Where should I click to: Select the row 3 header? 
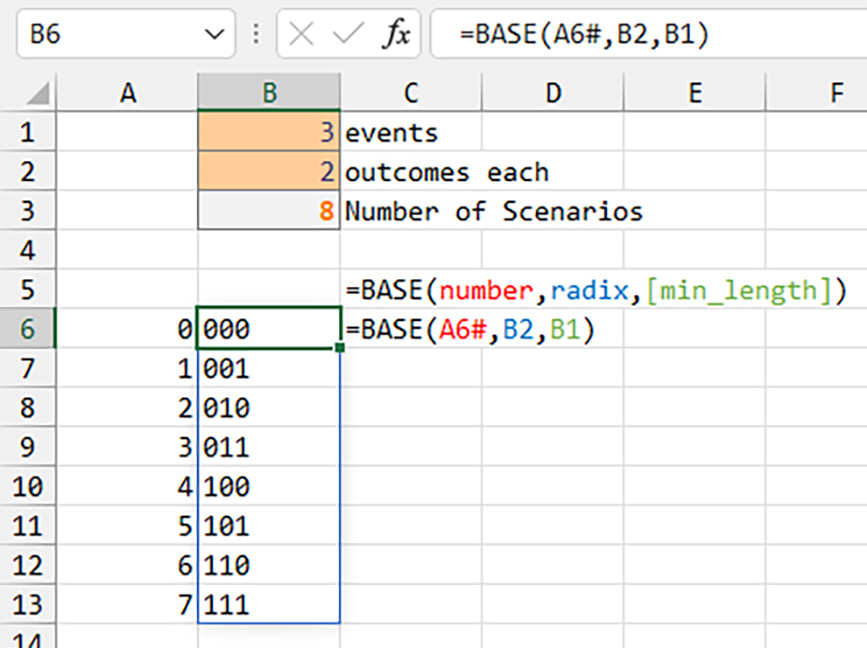click(26, 211)
